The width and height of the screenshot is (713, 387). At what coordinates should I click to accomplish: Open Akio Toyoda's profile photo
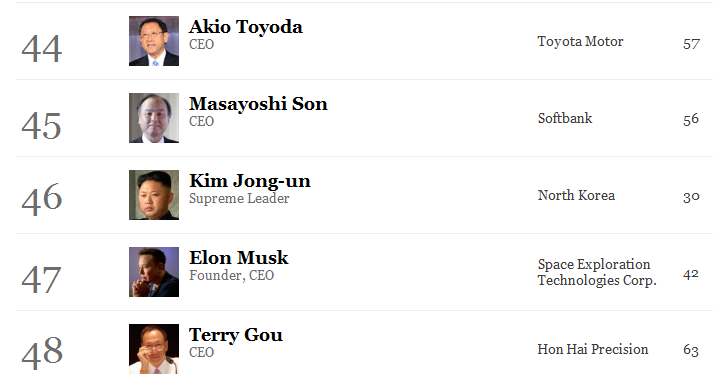[x=154, y=41]
